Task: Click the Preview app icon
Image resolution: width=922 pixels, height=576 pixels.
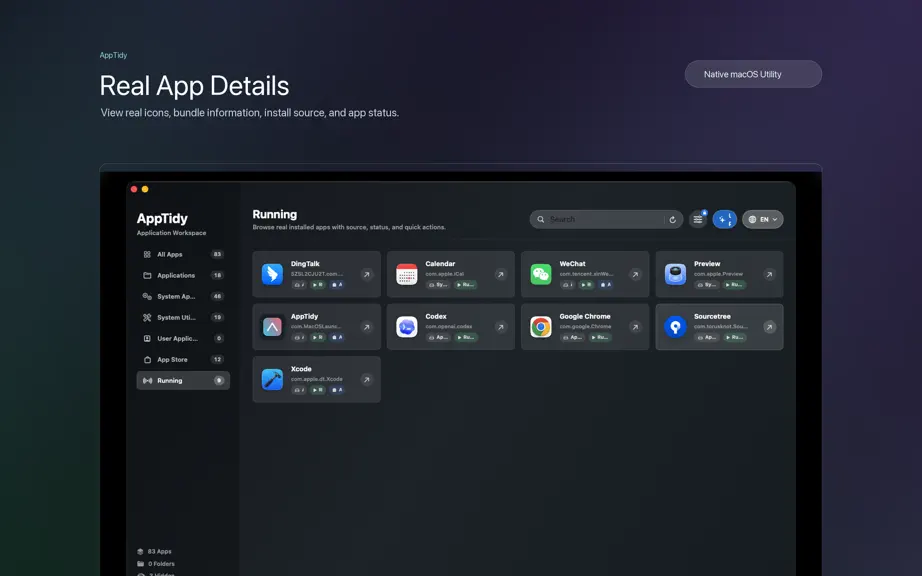Action: point(675,274)
